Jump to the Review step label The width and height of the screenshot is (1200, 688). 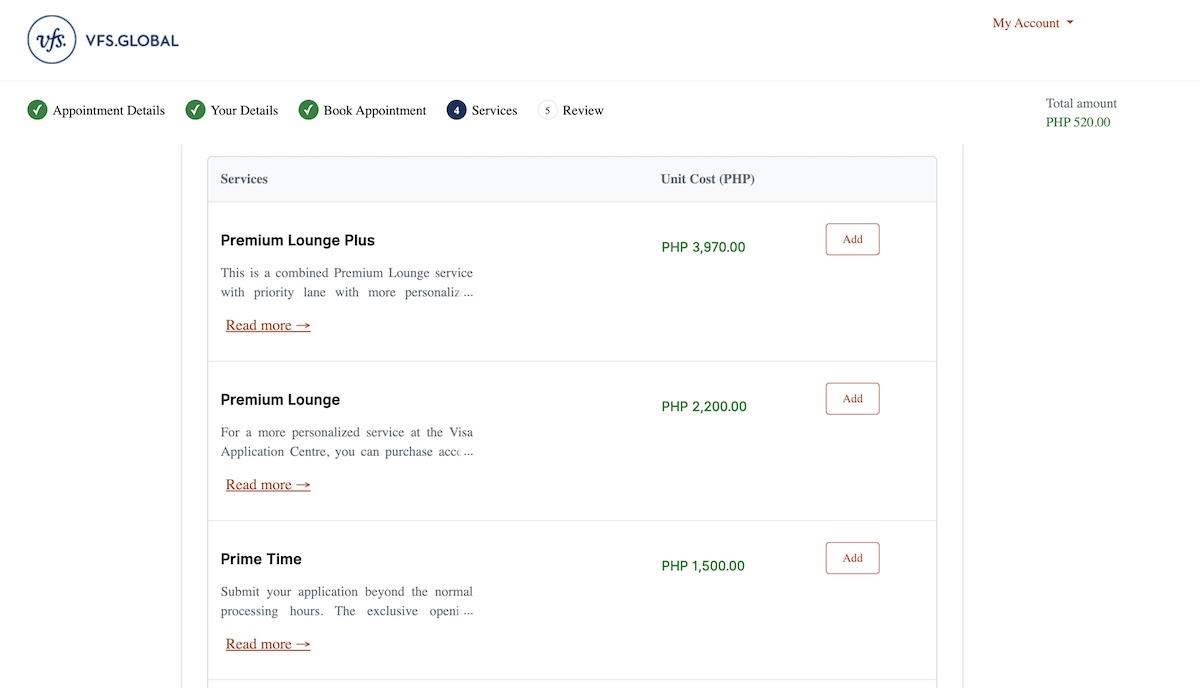click(x=583, y=110)
